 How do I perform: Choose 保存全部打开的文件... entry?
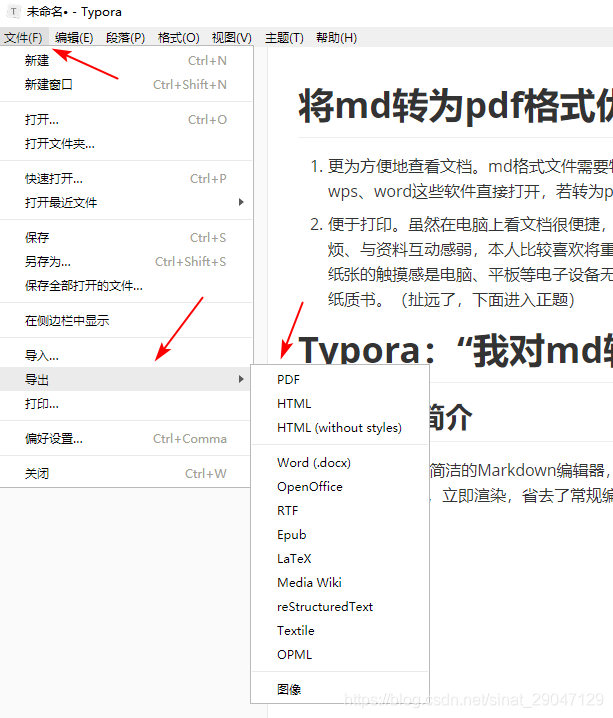pyautogui.click(x=126, y=286)
